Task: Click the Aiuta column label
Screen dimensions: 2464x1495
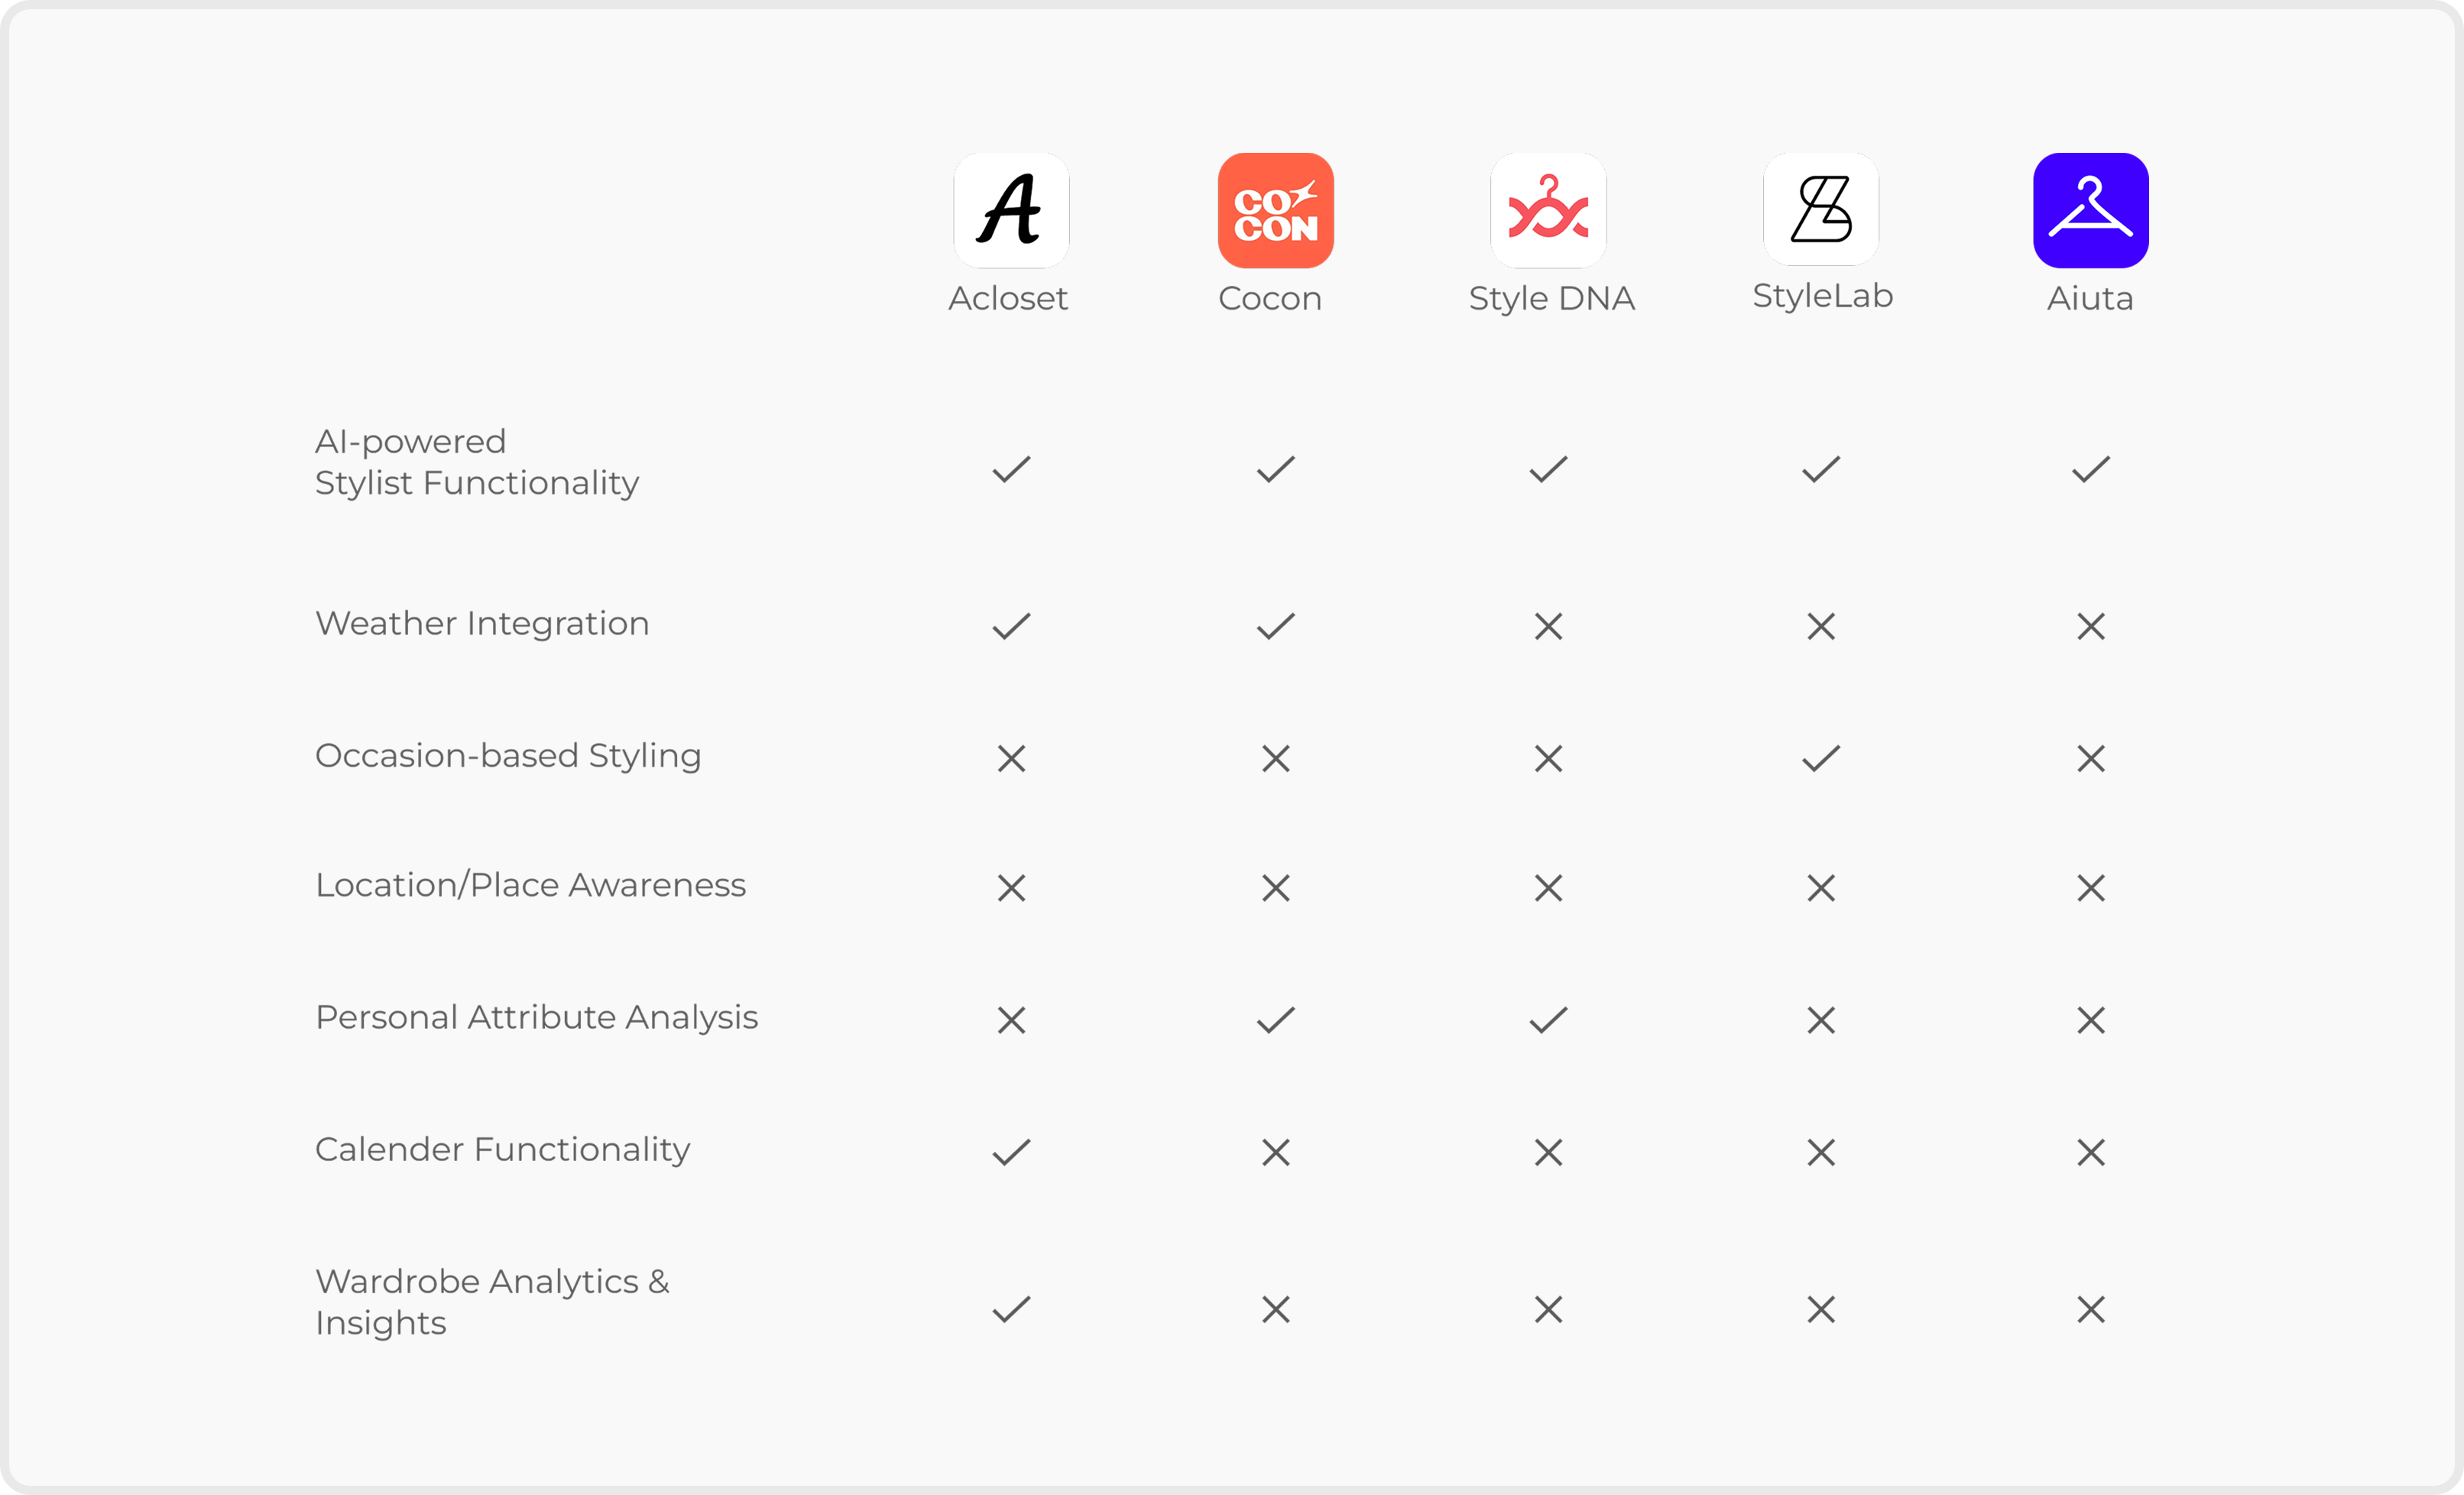Action: (x=2090, y=298)
